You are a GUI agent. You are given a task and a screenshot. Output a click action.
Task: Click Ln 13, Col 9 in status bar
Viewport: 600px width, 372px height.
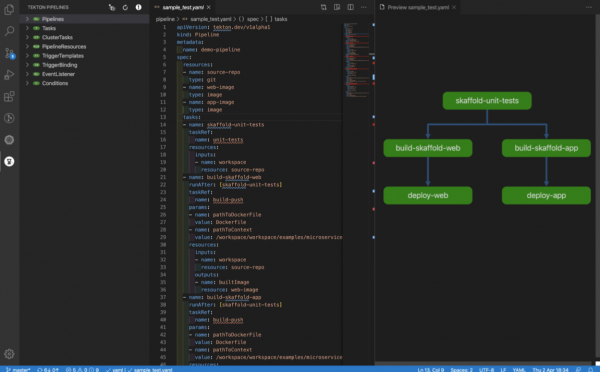(430, 370)
